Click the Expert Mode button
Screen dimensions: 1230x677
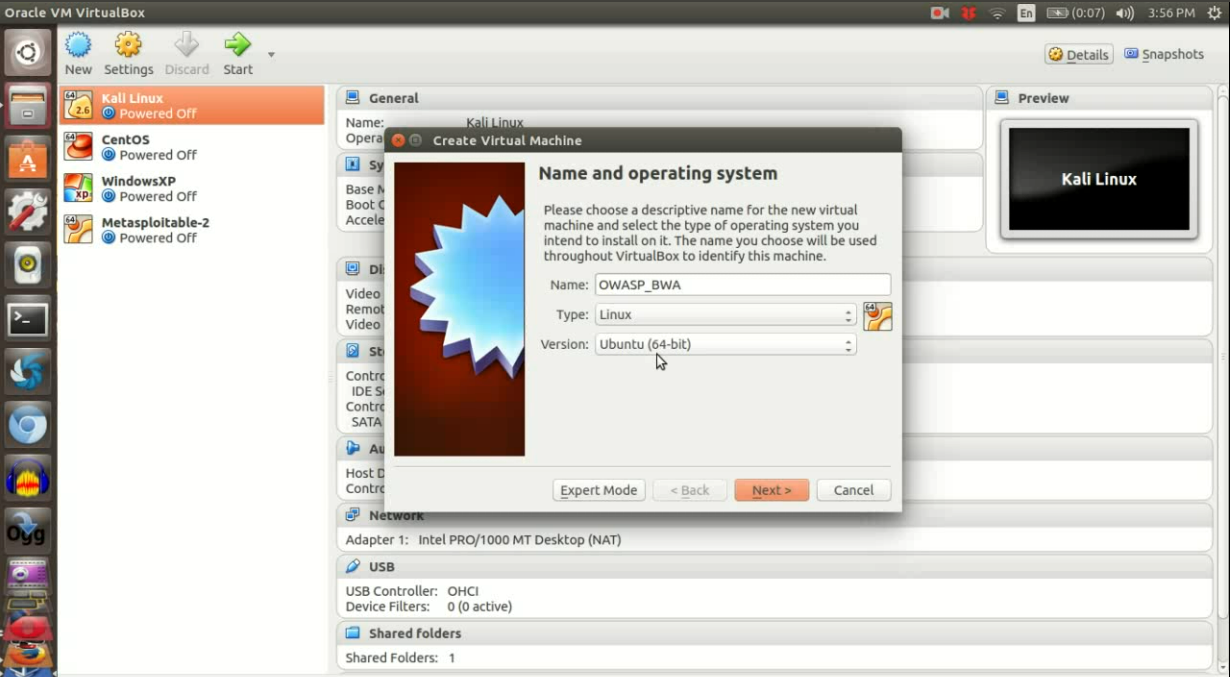pyautogui.click(x=598, y=490)
